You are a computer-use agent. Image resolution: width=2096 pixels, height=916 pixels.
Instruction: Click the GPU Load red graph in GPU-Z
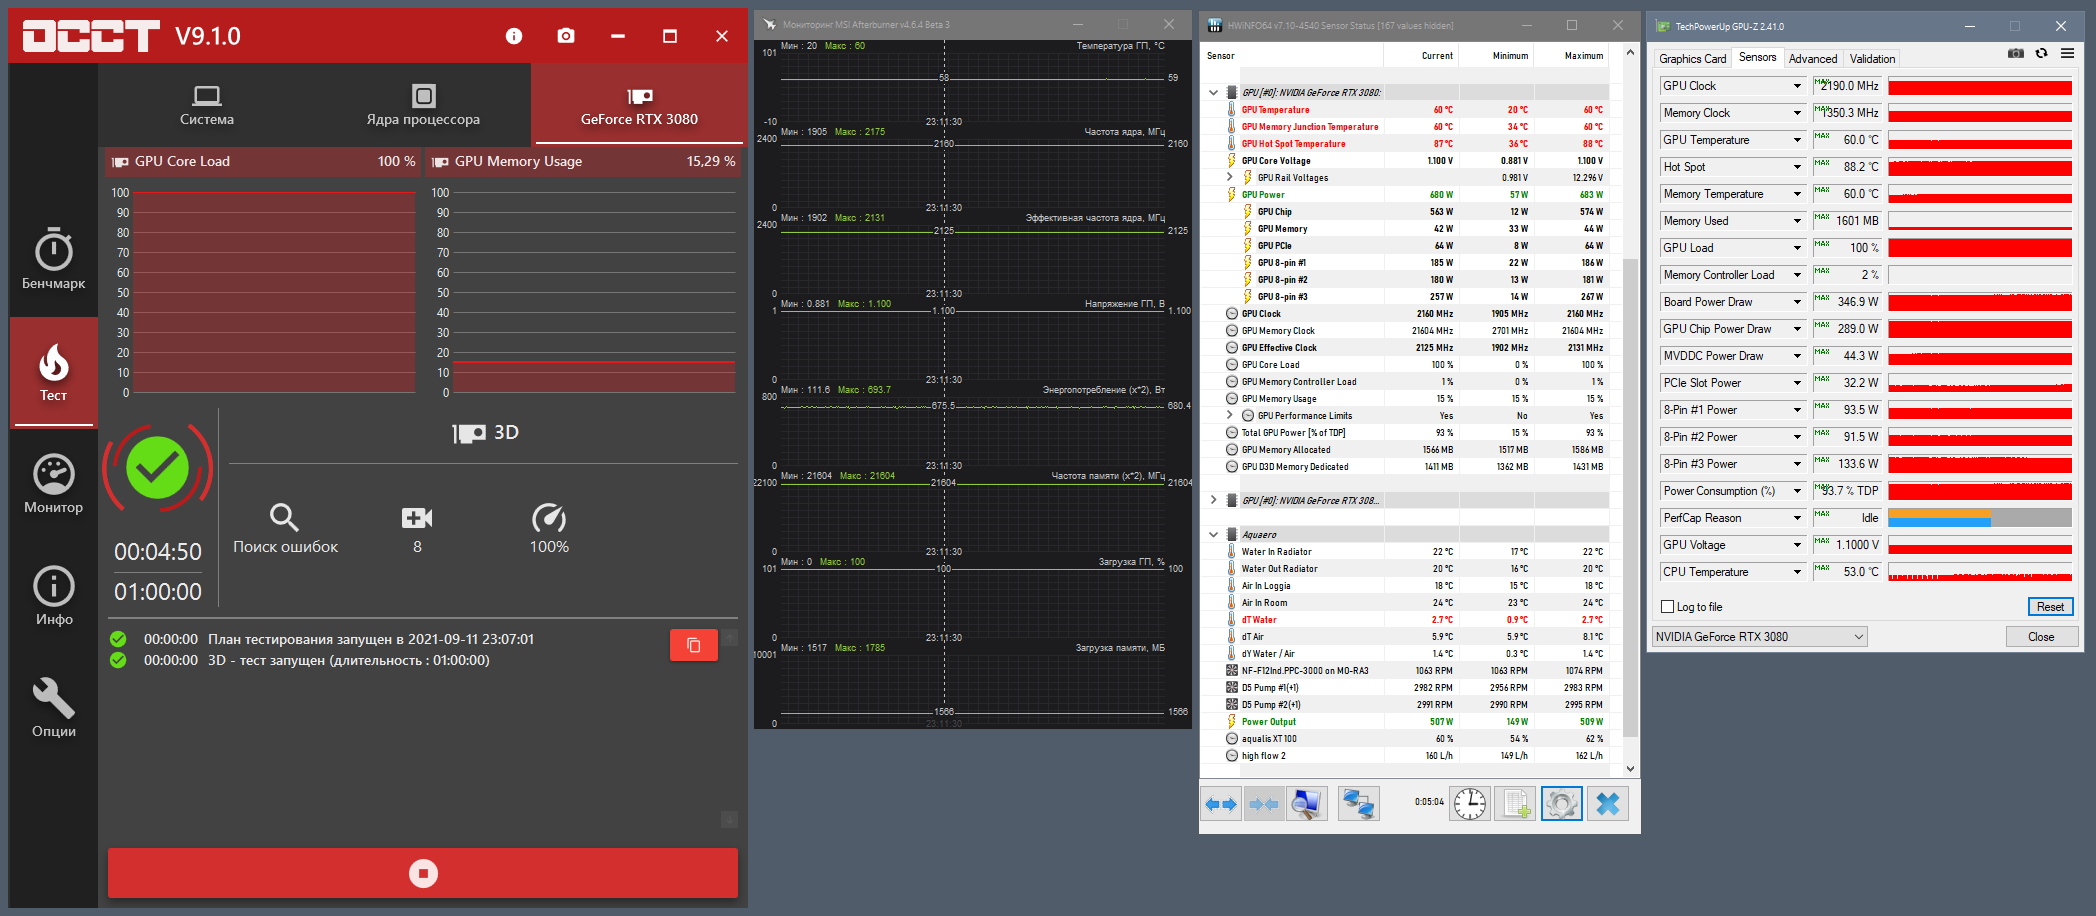(1980, 248)
